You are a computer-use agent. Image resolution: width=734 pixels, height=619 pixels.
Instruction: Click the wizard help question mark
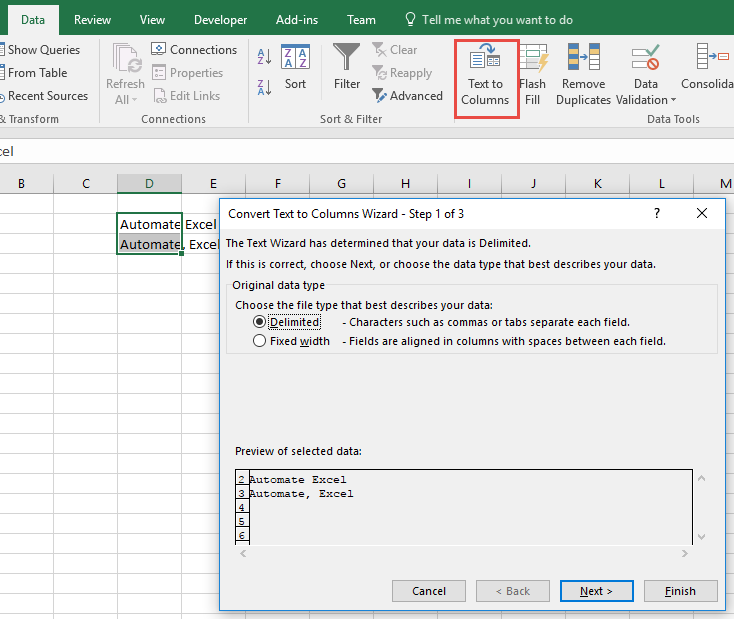[x=657, y=214]
